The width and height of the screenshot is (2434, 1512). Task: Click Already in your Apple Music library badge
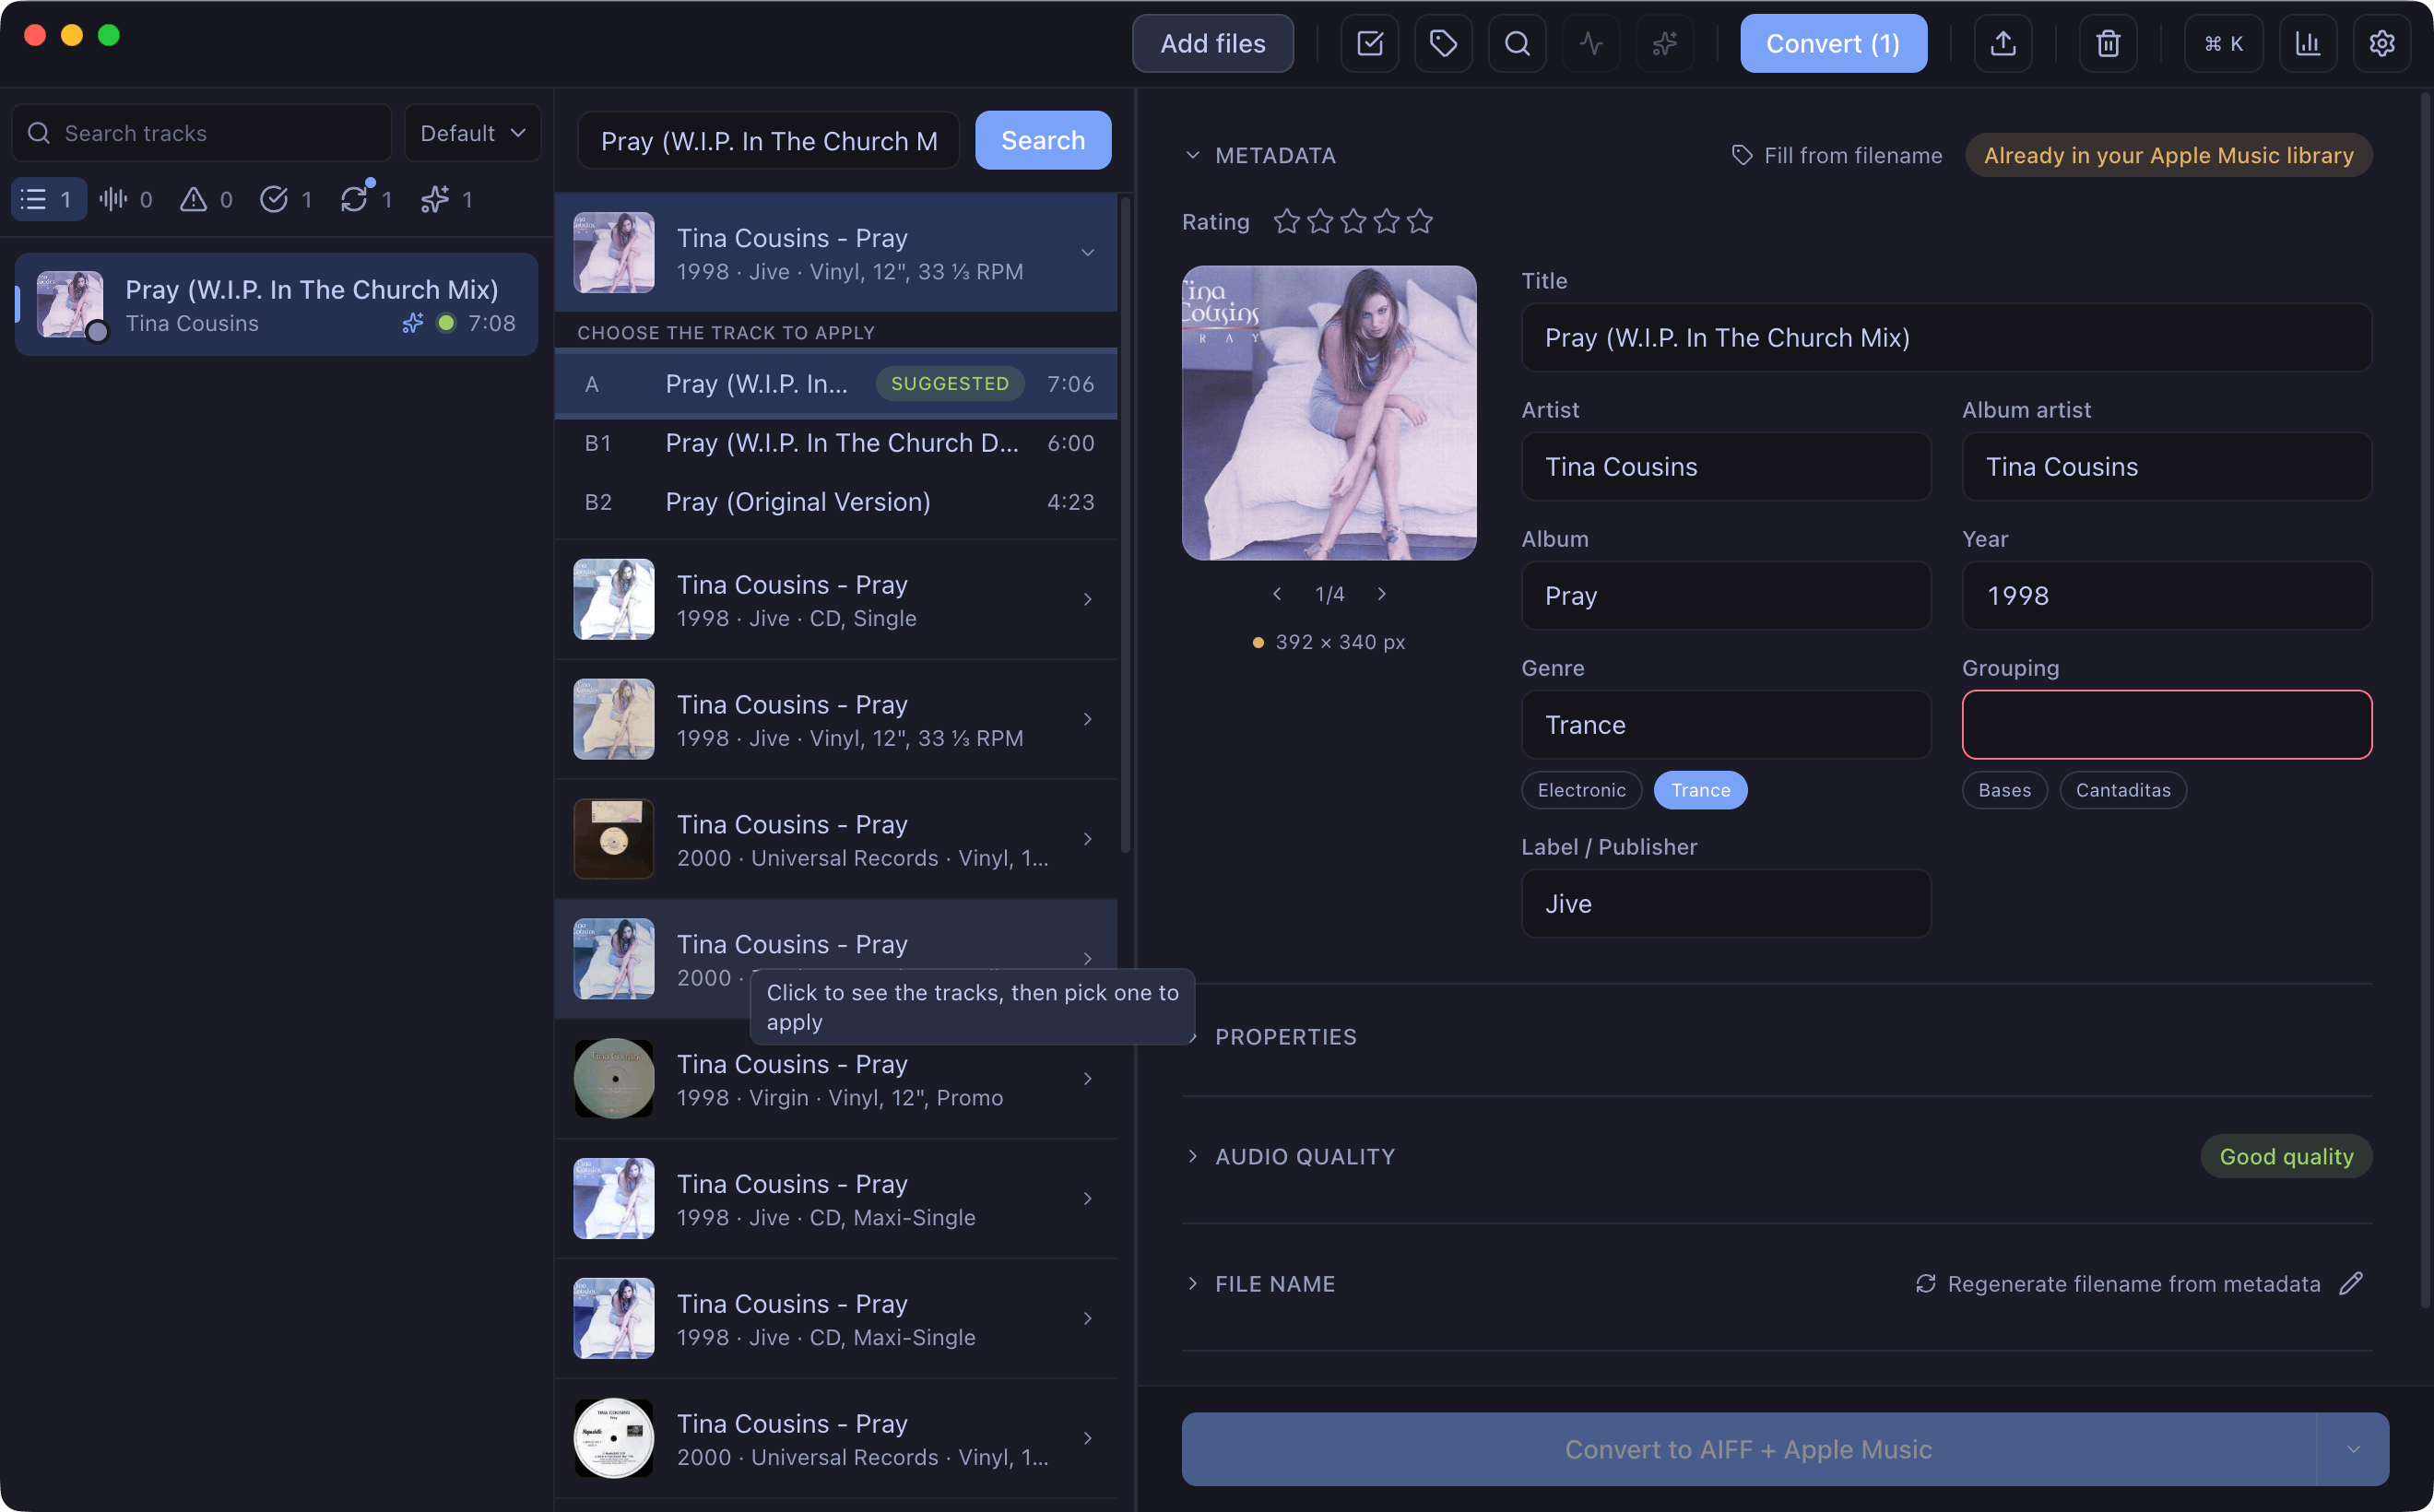(2168, 155)
